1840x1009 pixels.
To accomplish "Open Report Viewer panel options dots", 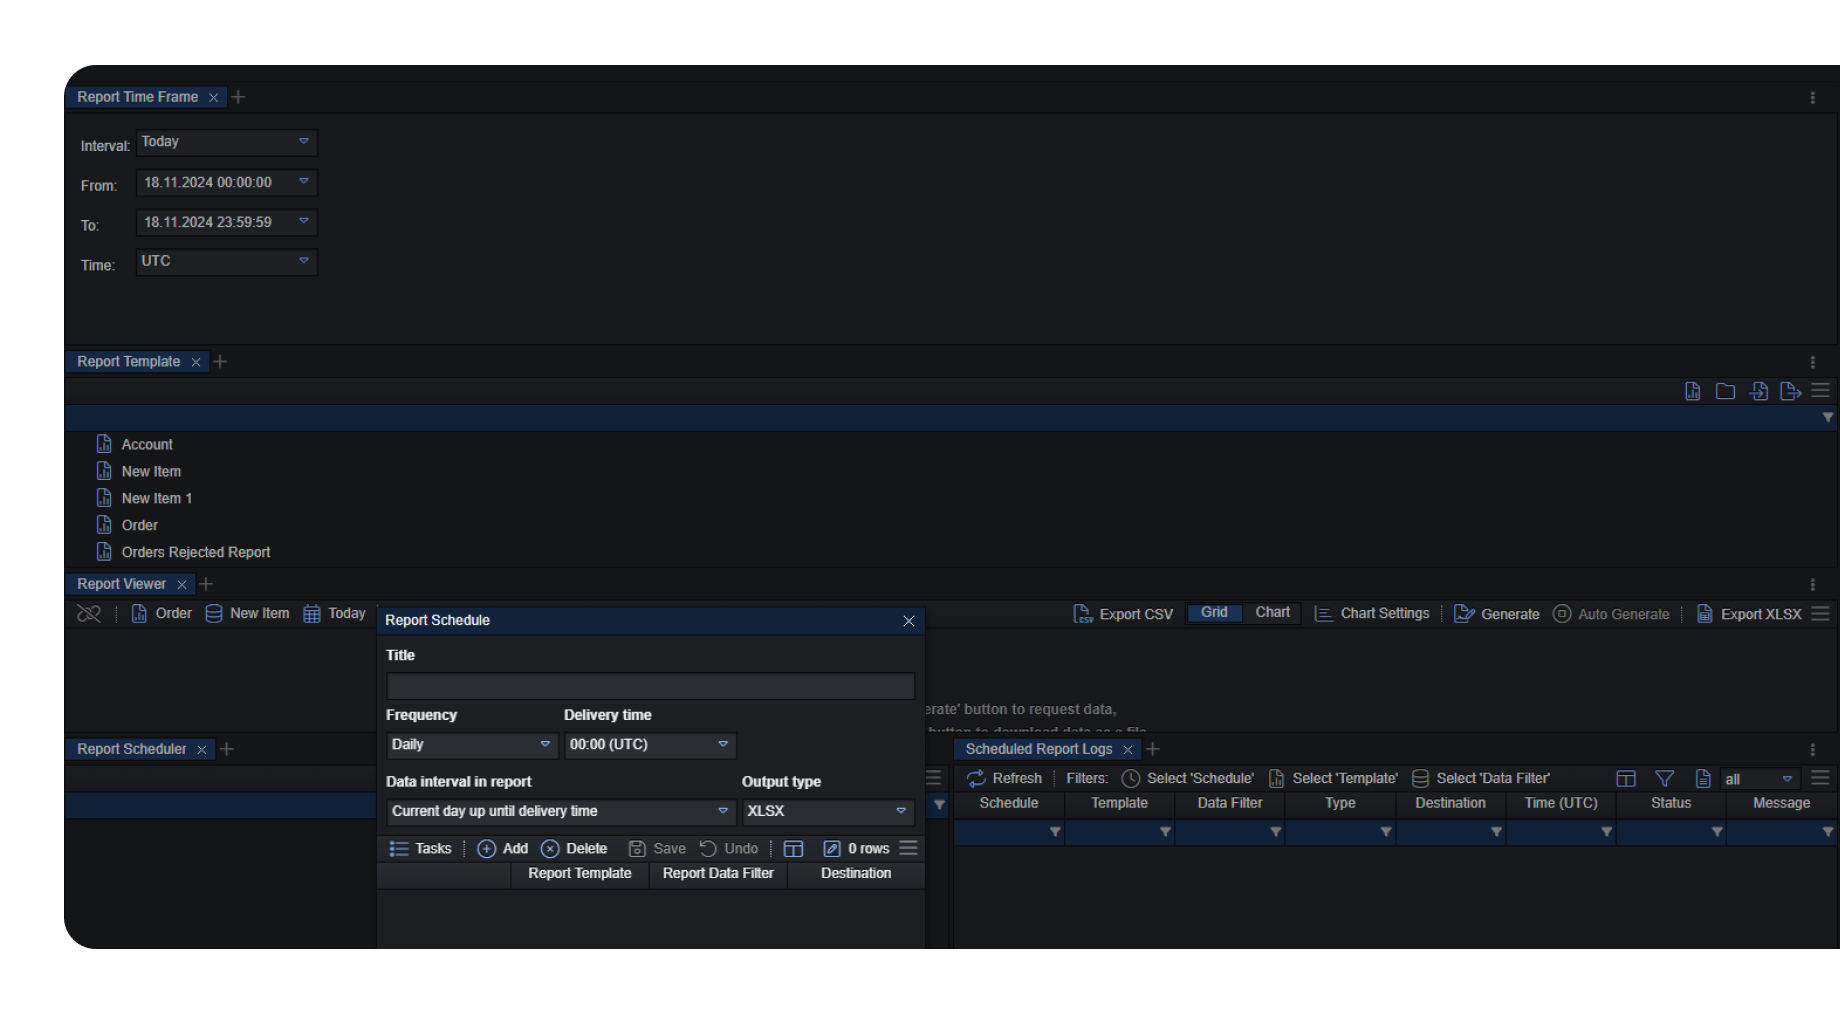I will [1812, 584].
